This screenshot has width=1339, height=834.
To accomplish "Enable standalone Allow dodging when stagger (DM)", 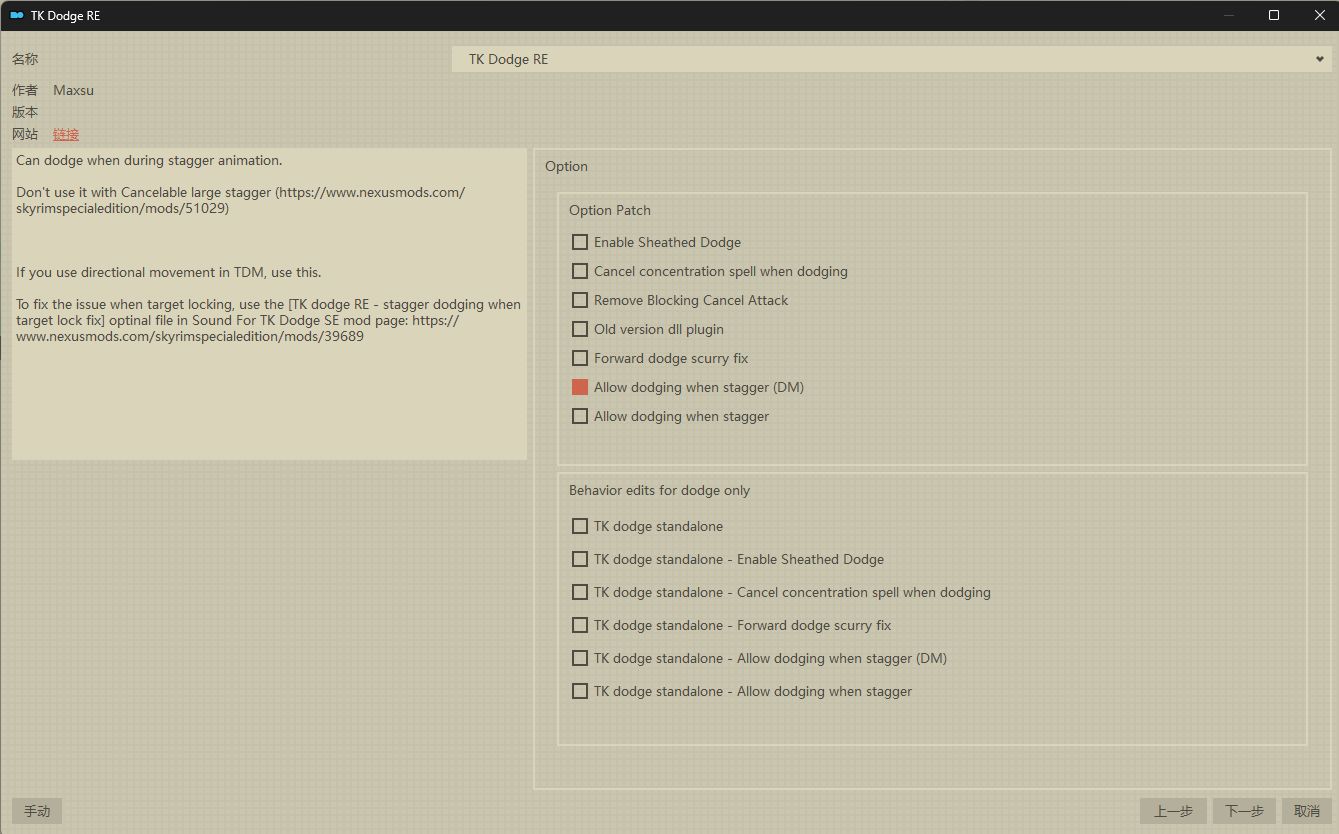I will (x=580, y=658).
